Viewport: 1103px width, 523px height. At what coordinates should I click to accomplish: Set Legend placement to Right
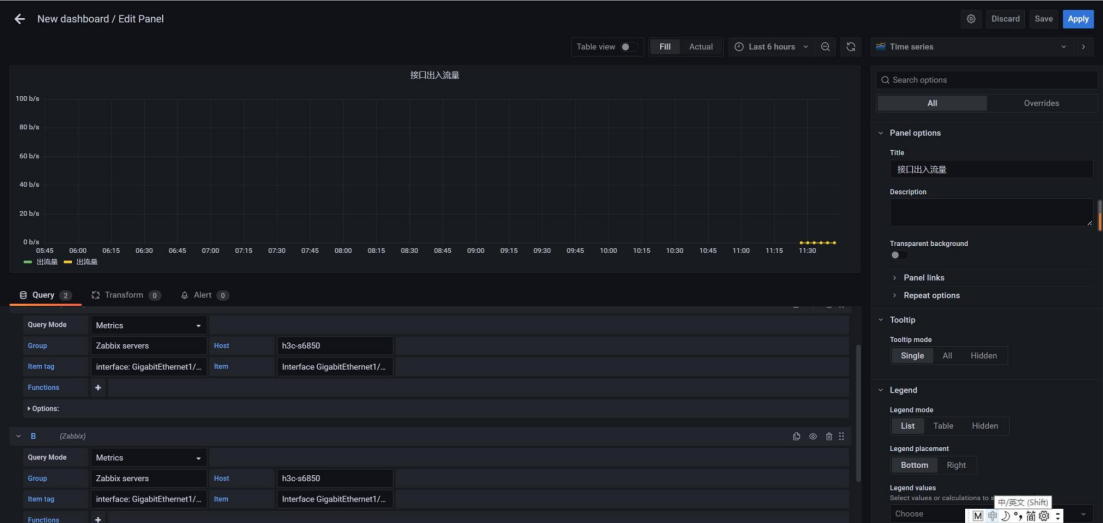tap(956, 465)
